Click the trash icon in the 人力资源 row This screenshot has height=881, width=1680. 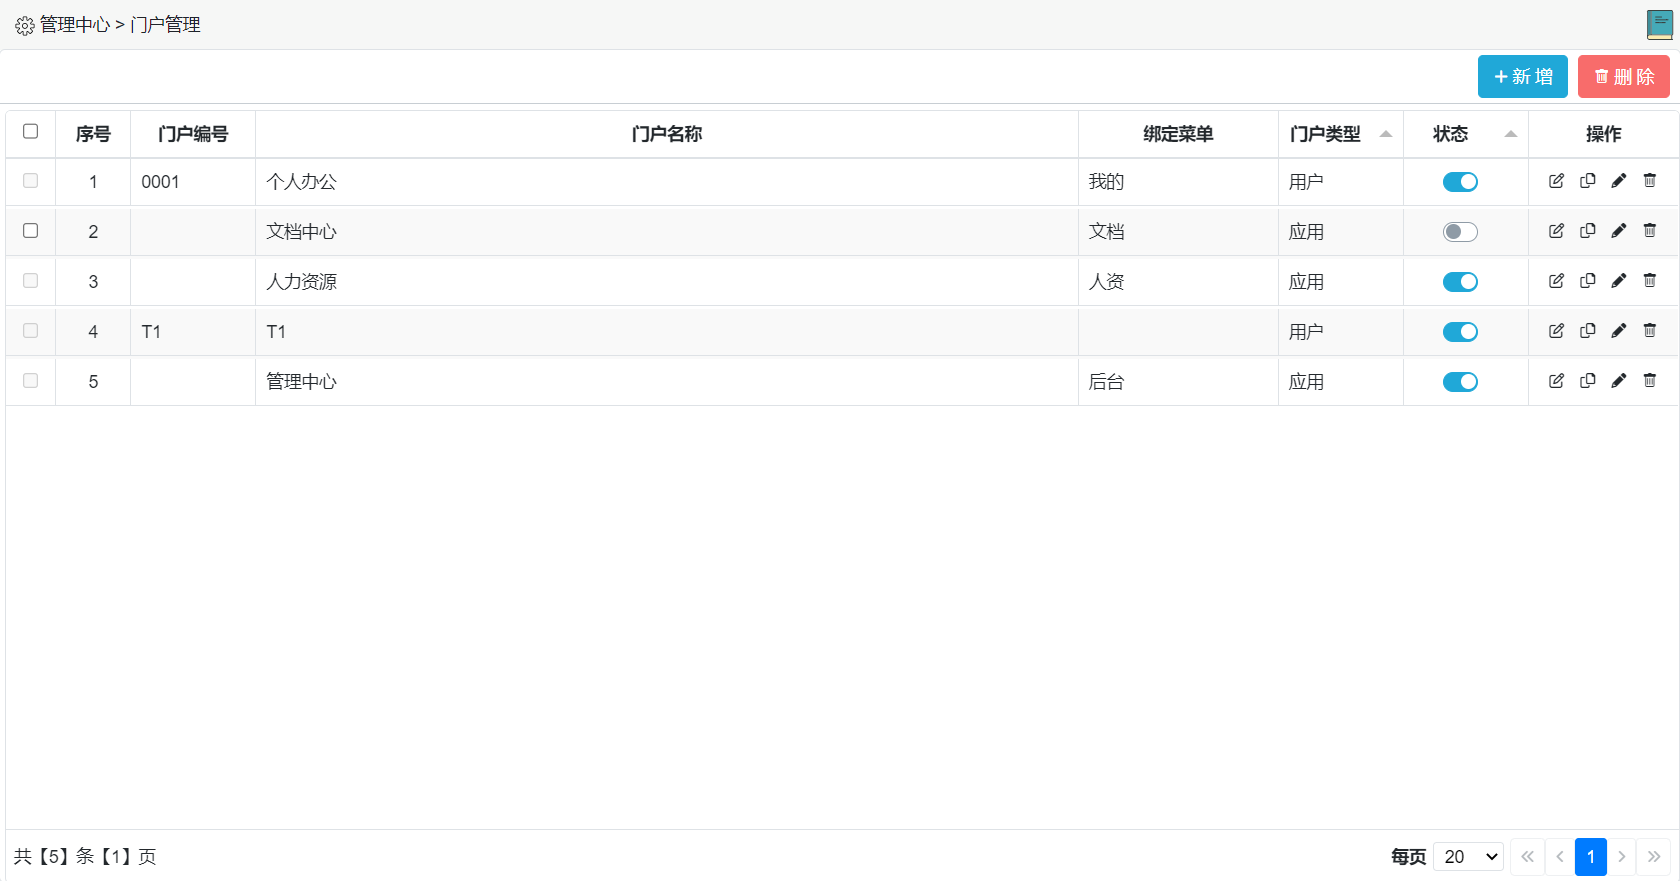(x=1650, y=281)
